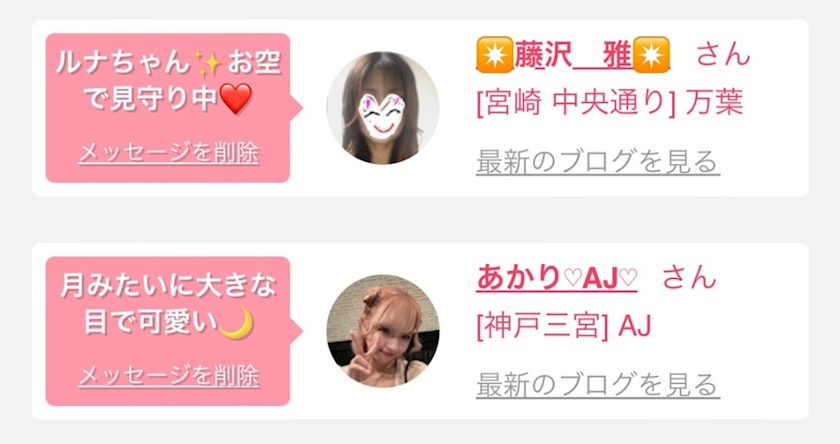Screen dimensions: 840x444
Task: Click the sun emoji before 藤沢 雅
Action: tap(494, 55)
